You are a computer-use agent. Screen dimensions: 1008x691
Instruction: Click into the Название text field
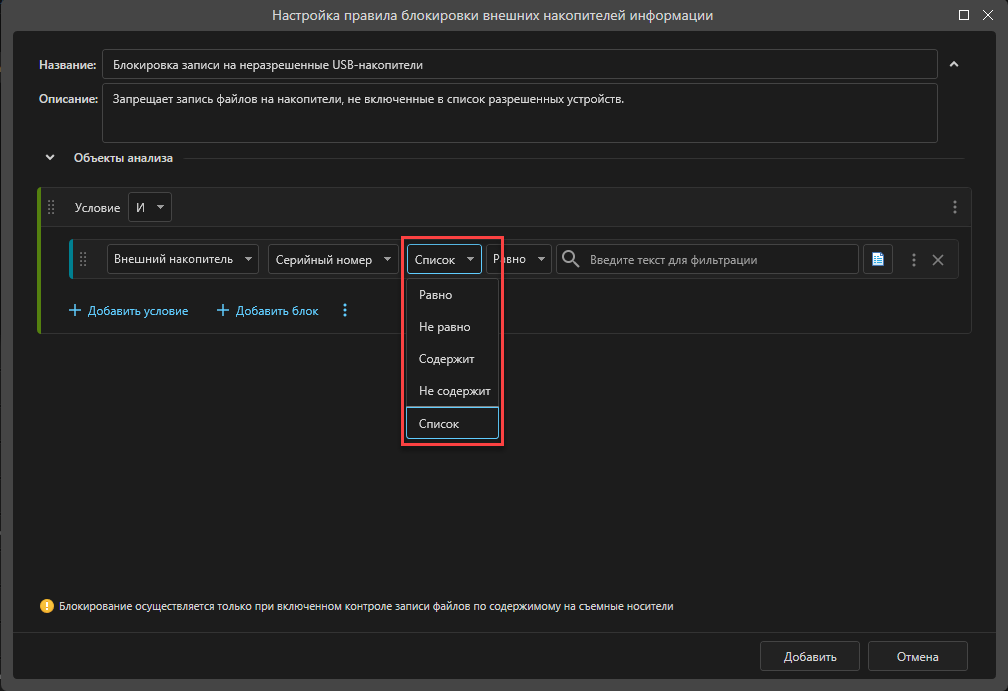519,64
